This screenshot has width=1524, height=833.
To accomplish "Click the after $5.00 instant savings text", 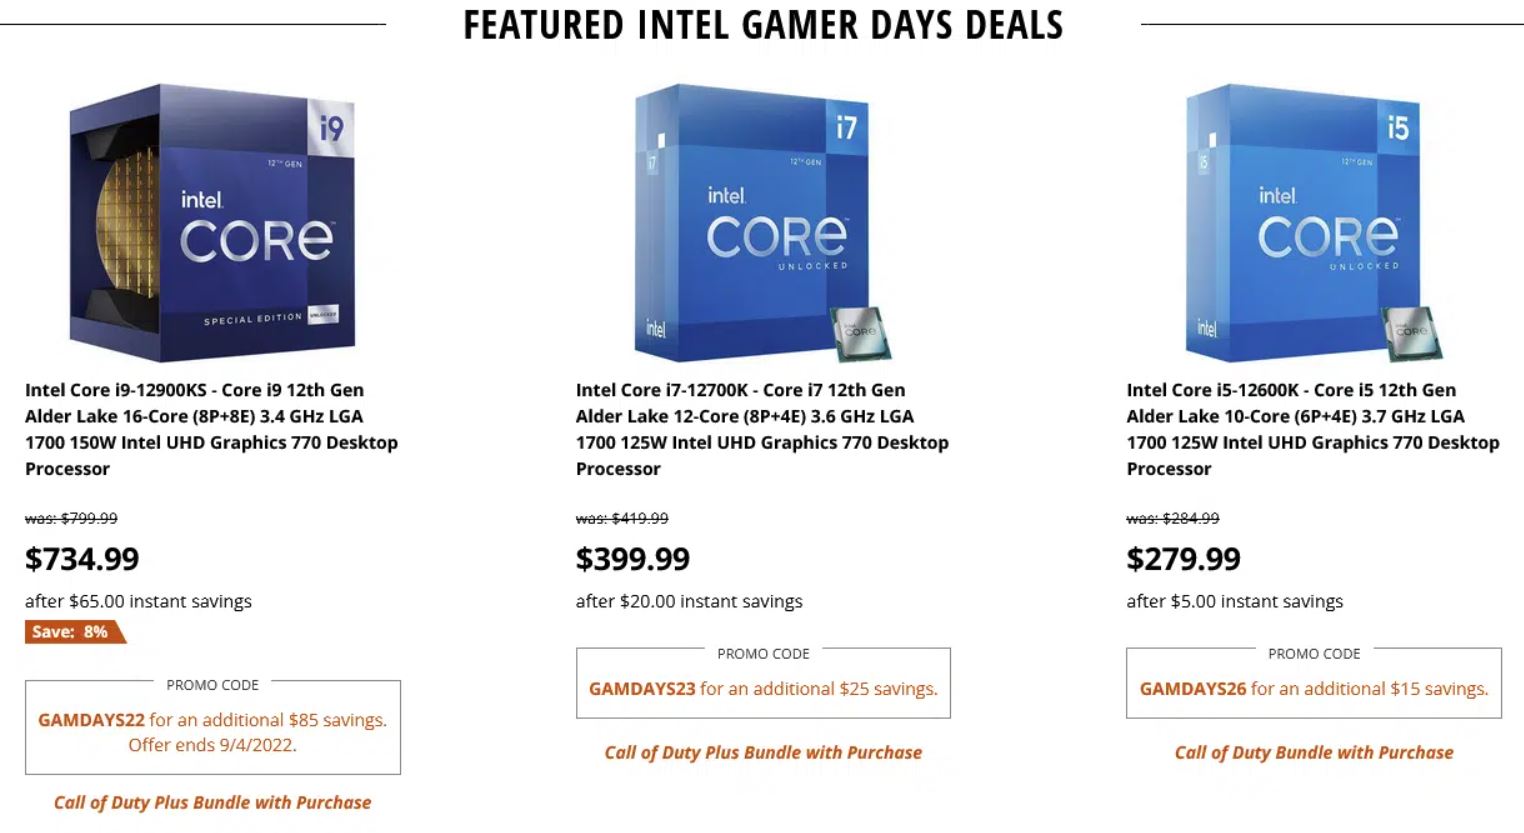I will coord(1234,601).
